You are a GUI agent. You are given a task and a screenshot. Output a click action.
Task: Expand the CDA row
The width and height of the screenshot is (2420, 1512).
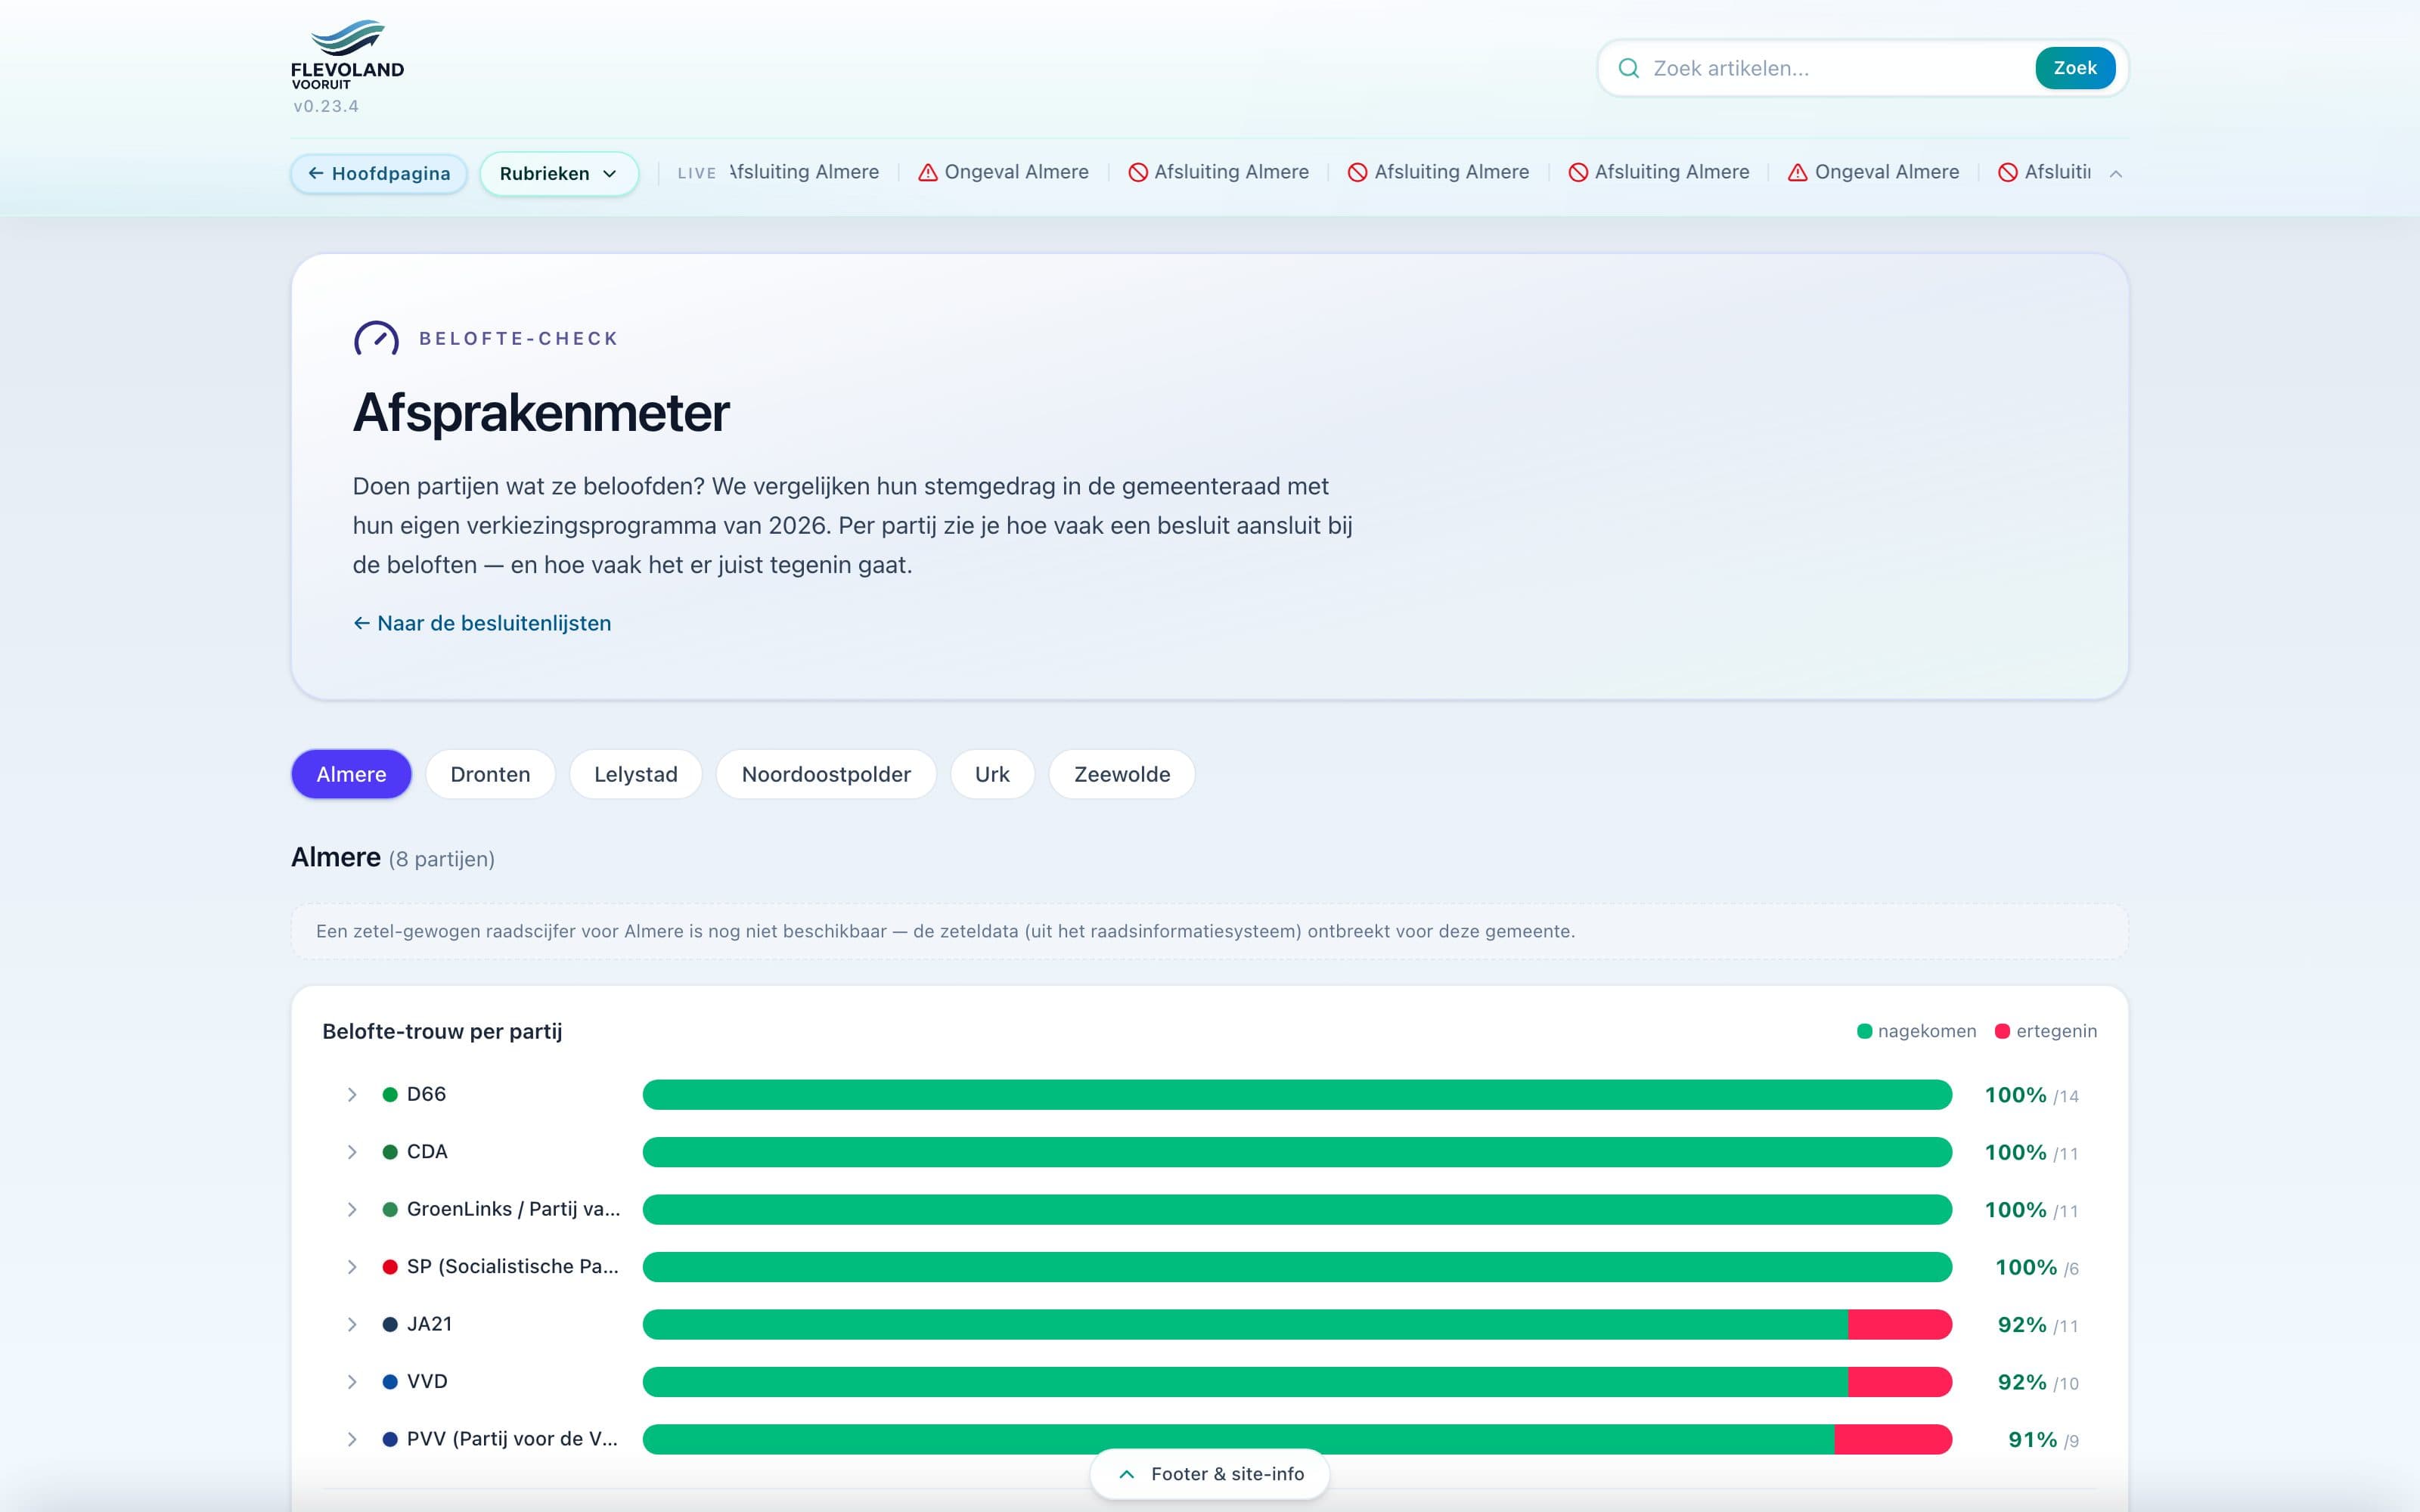pyautogui.click(x=352, y=1152)
